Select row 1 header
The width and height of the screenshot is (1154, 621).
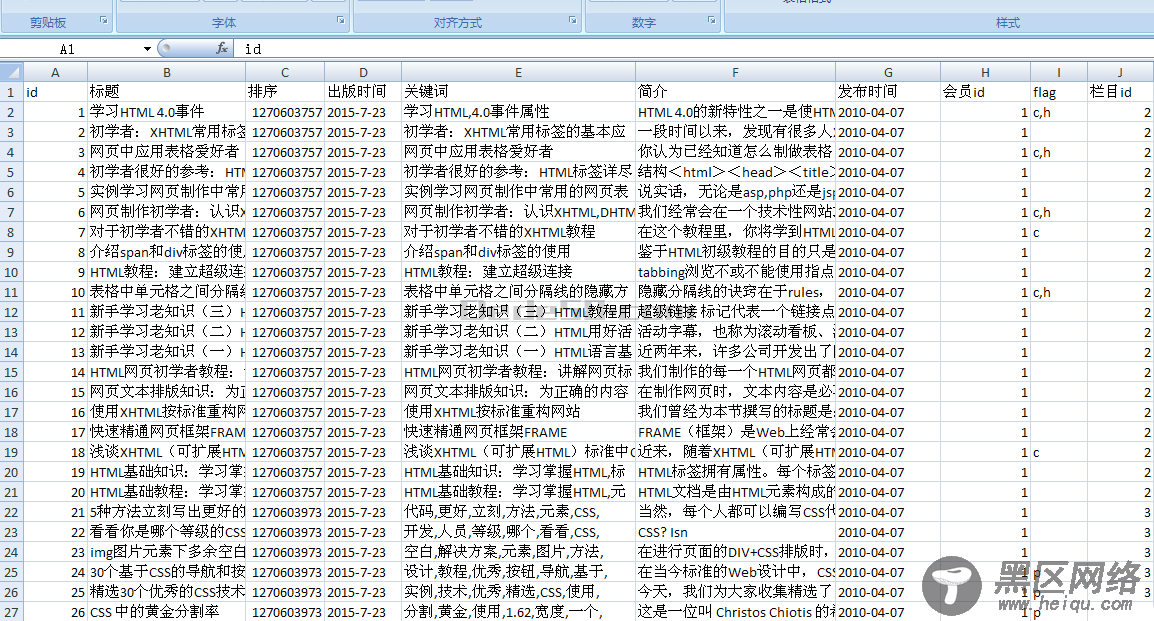12,92
